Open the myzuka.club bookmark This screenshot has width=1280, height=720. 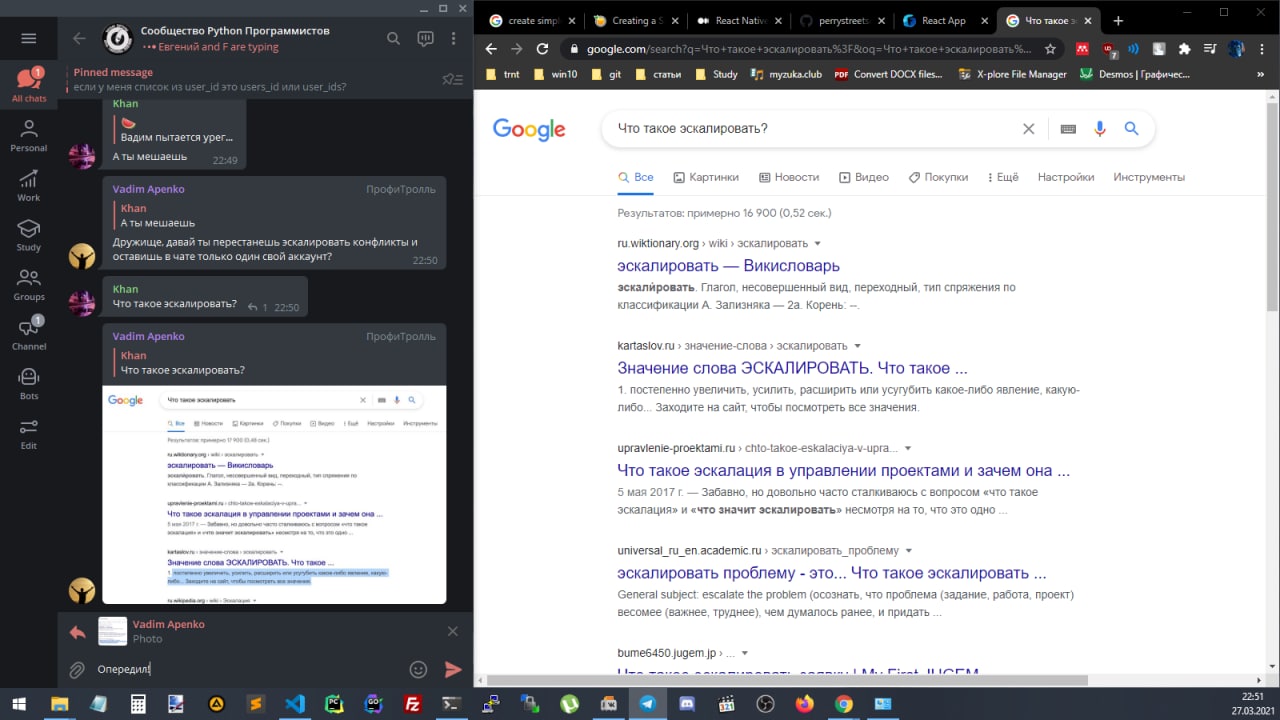pyautogui.click(x=785, y=74)
